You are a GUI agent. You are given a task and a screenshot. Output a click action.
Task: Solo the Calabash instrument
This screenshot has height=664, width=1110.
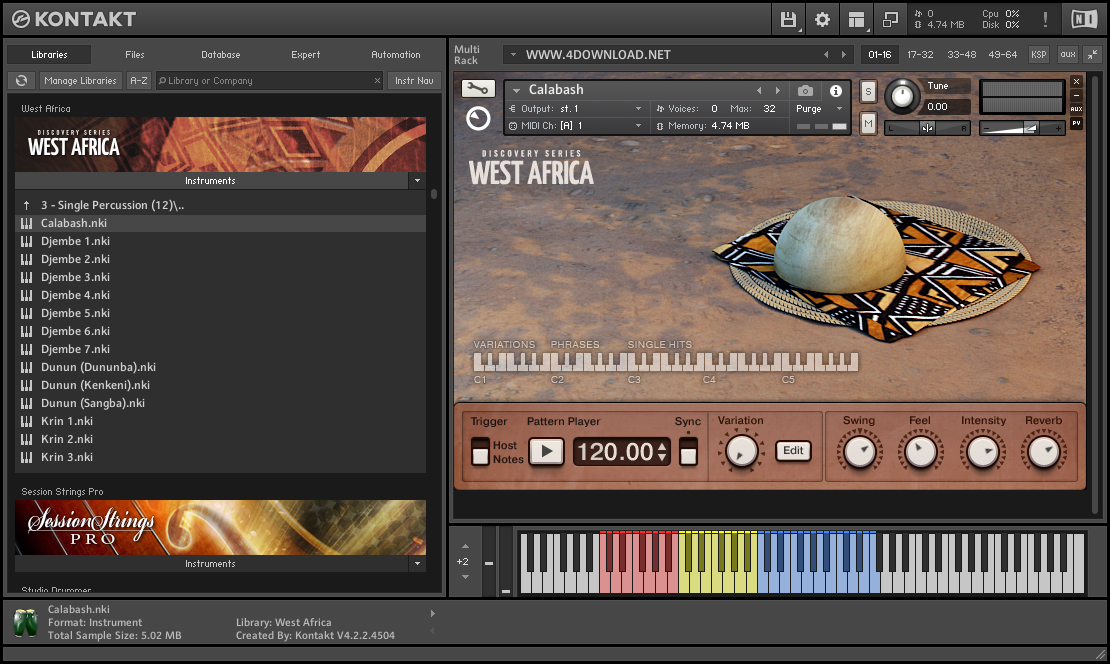869,91
